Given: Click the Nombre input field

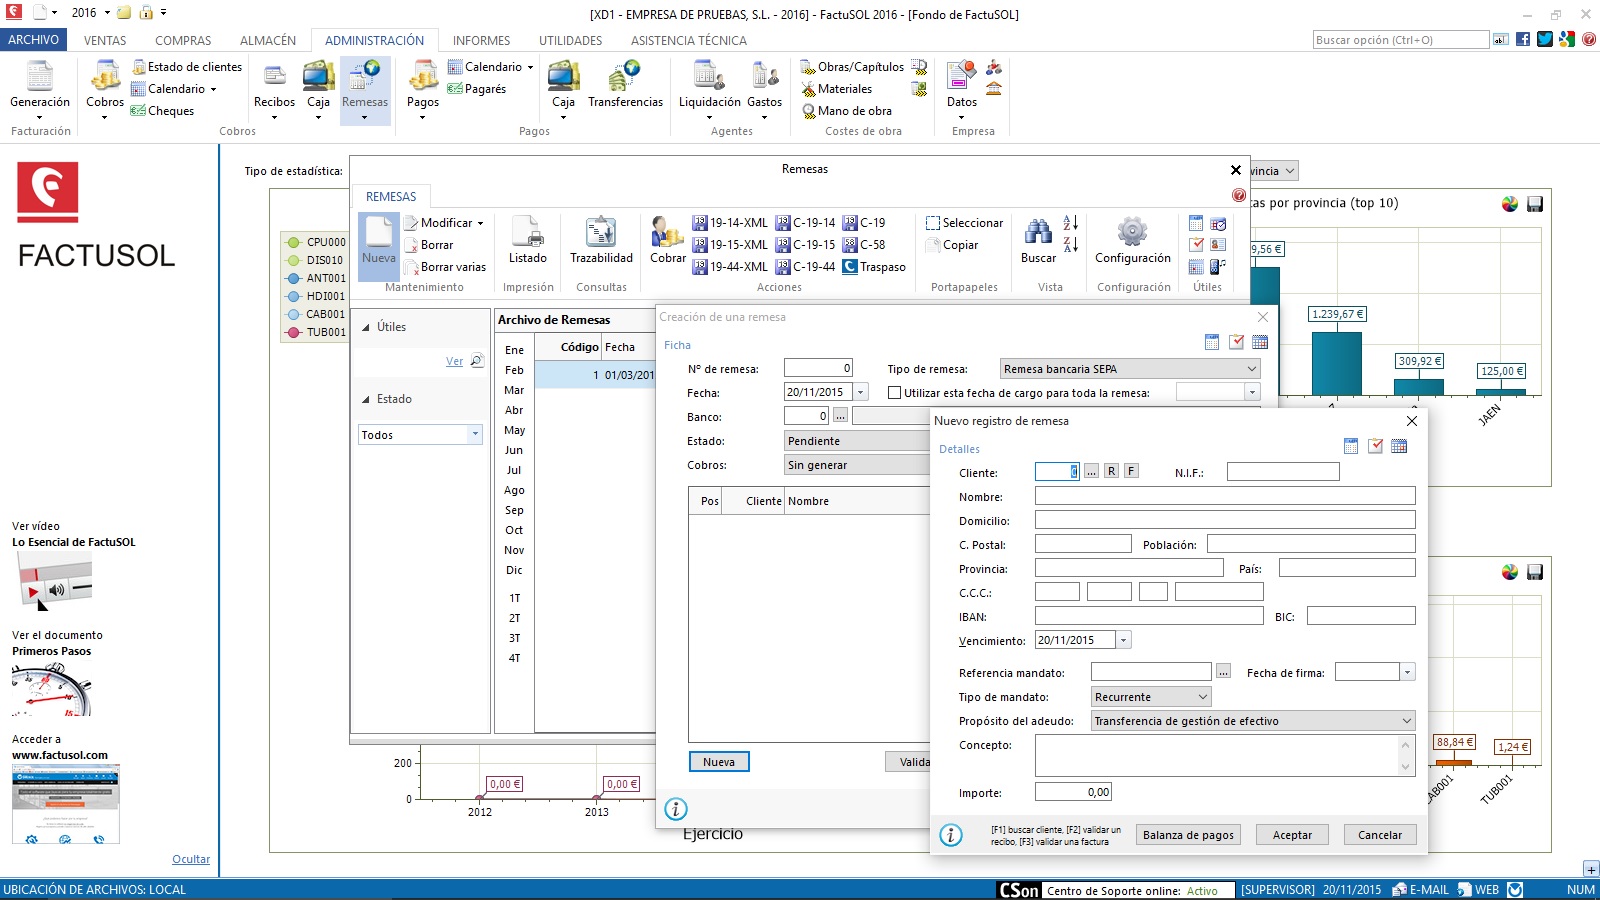Looking at the screenshot, I should tap(1225, 496).
